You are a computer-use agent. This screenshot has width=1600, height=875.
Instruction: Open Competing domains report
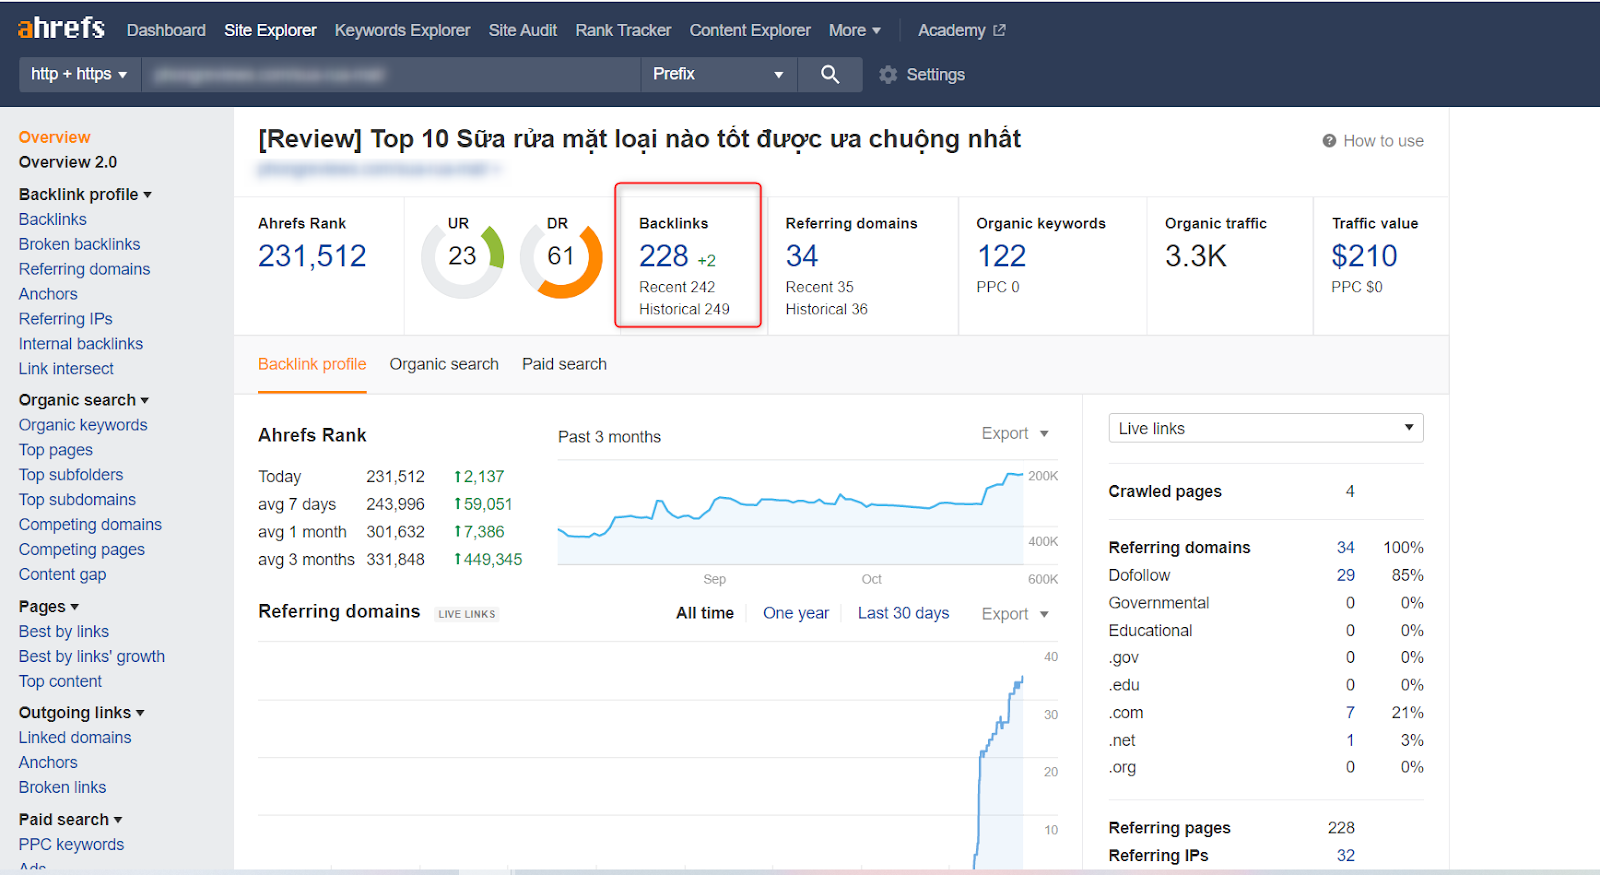pos(90,525)
